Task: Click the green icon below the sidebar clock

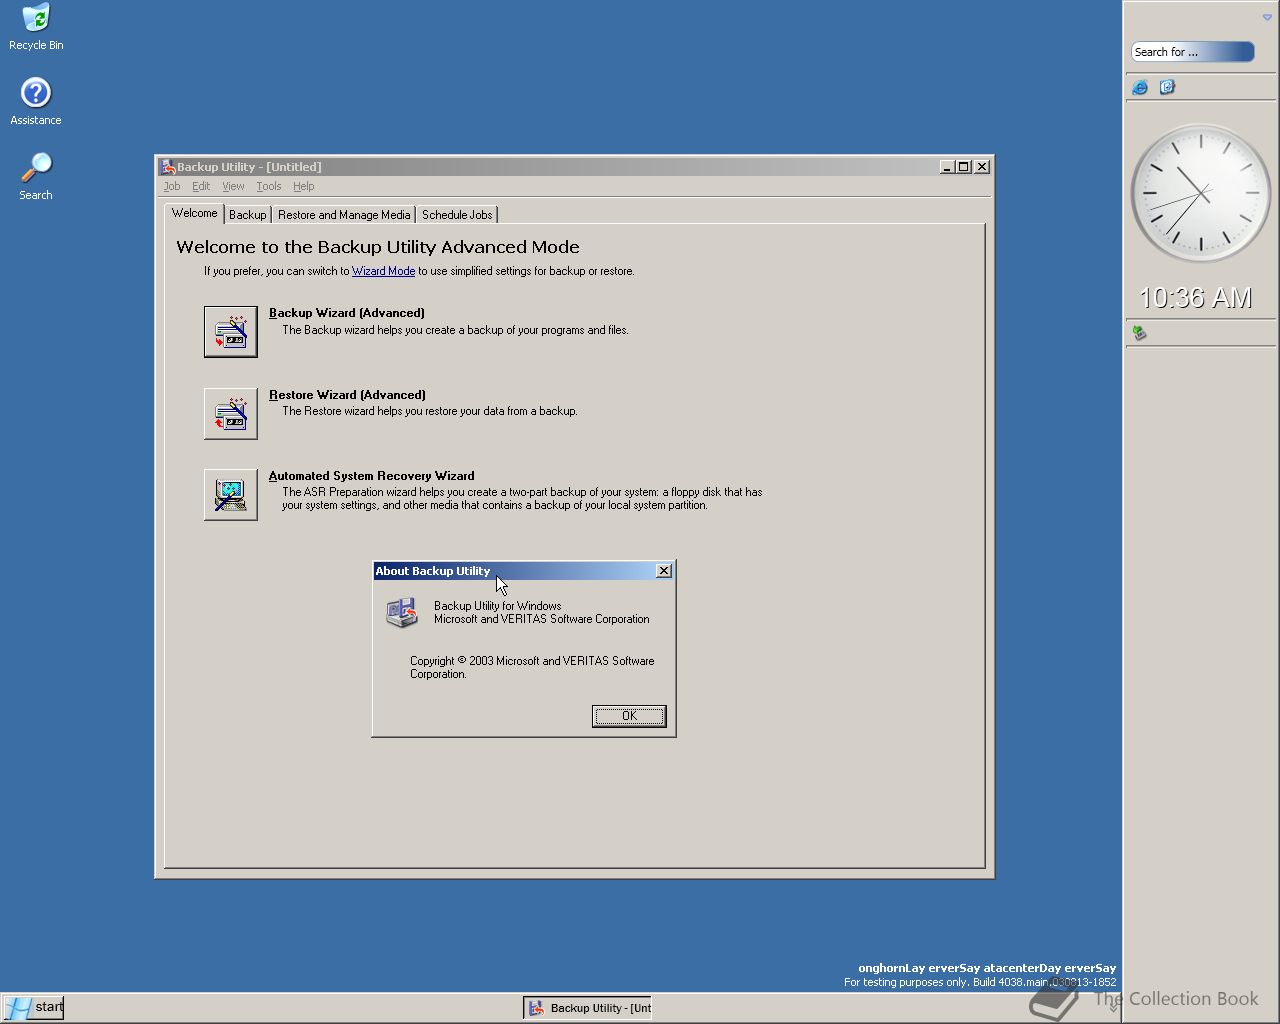Action: (1139, 332)
